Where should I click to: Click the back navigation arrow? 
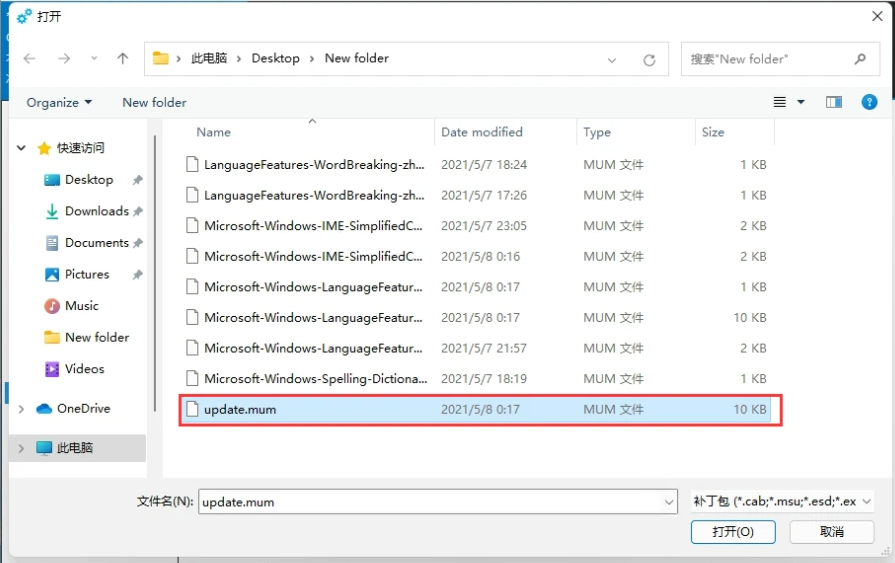pos(30,59)
